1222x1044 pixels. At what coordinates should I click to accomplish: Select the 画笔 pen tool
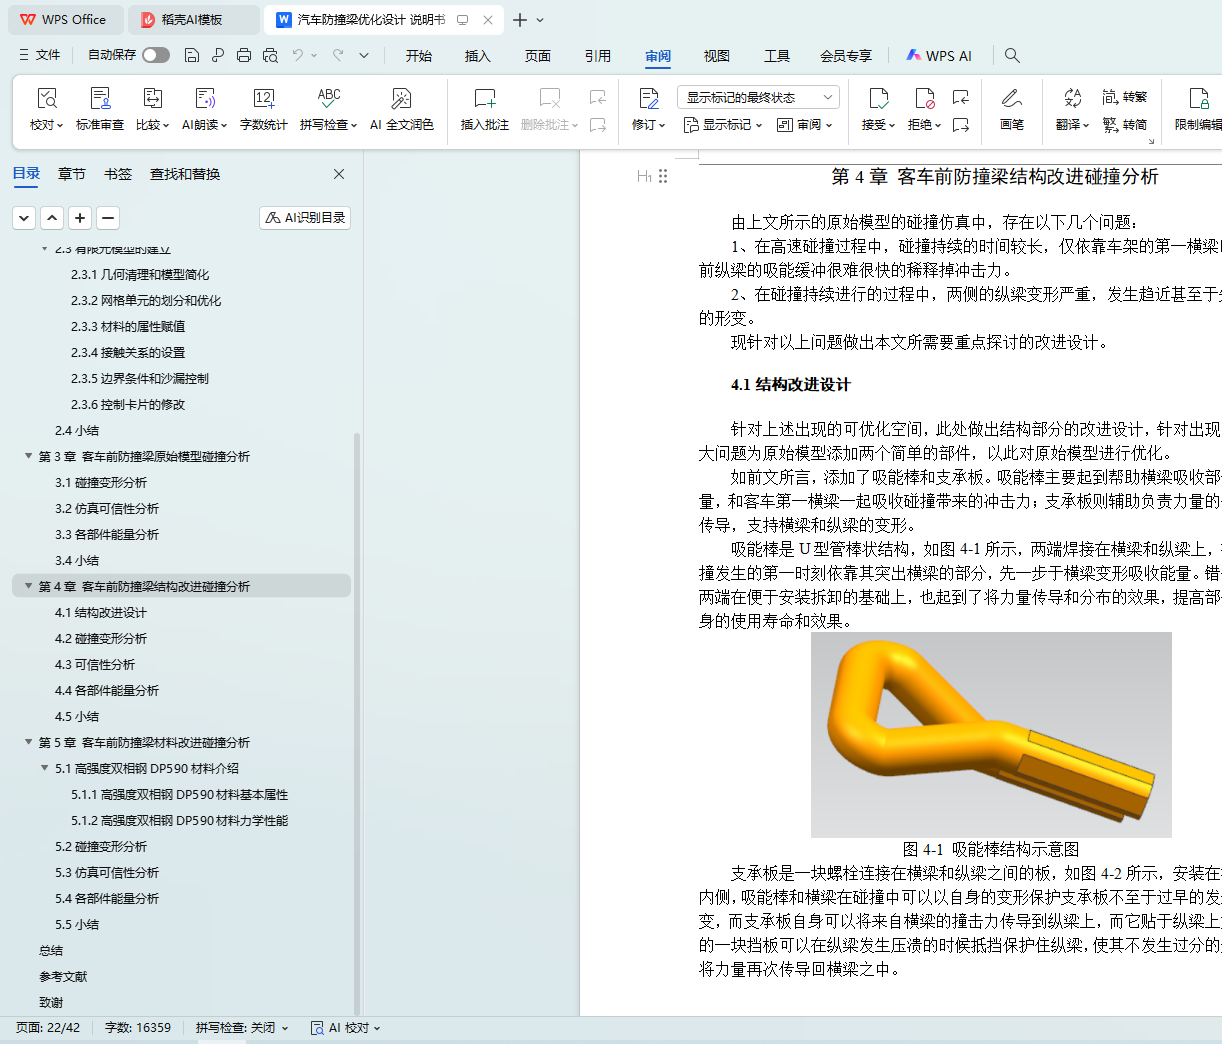(1011, 99)
